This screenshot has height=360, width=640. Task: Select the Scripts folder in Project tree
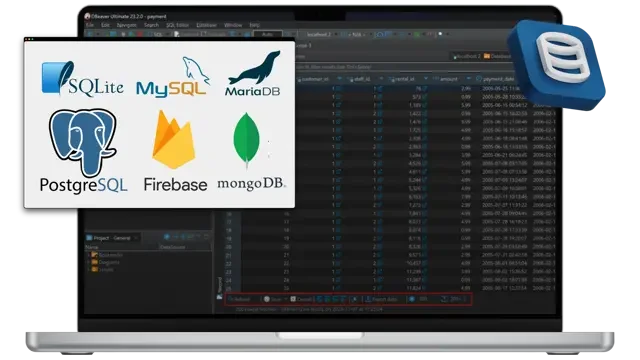click(x=102, y=269)
